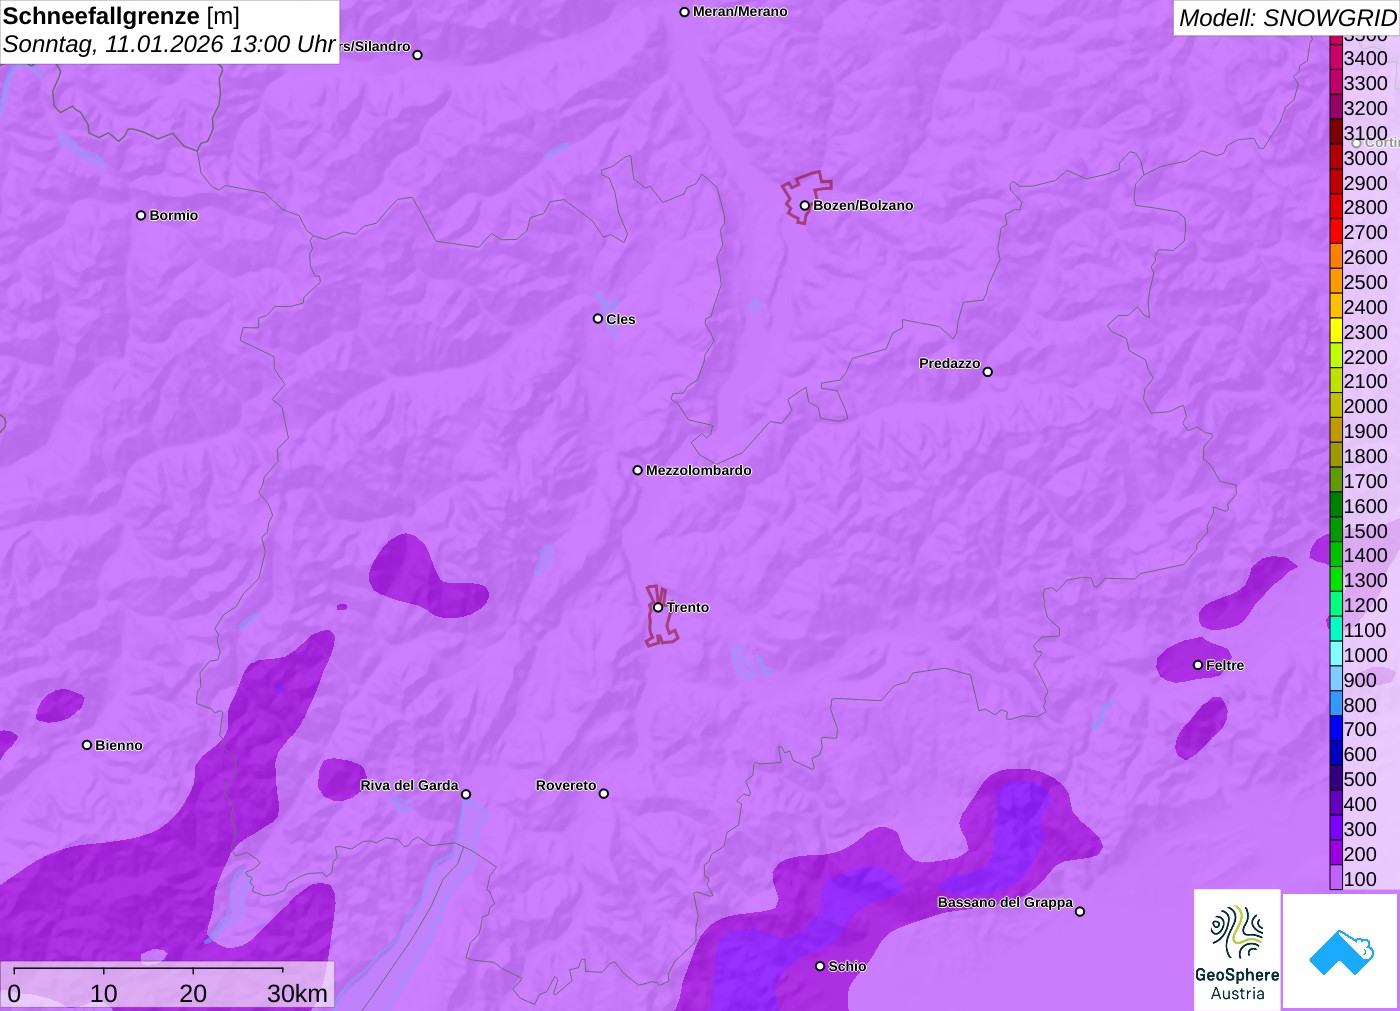Click the Mezzolombardo city marker

point(638,470)
